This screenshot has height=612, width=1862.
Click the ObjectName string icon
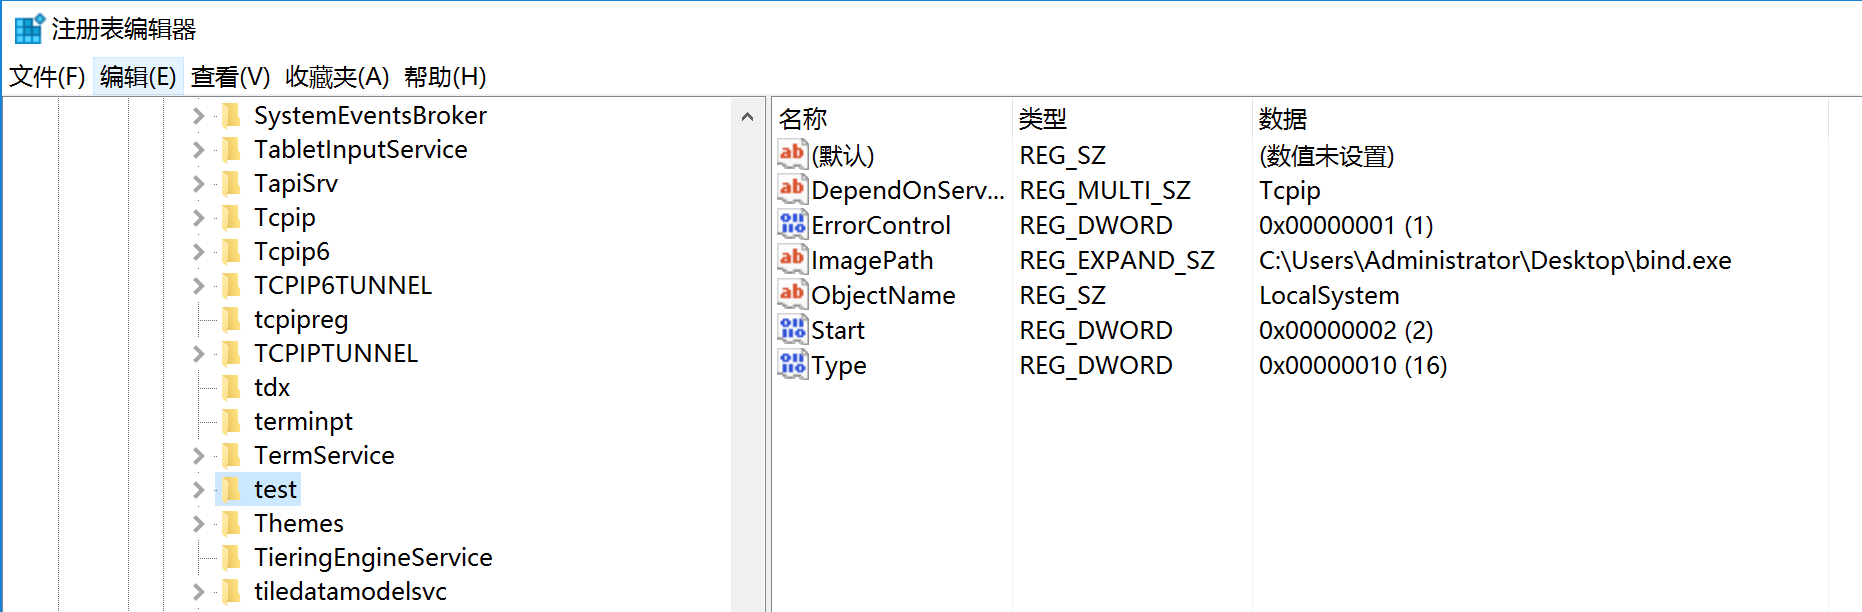(x=792, y=294)
